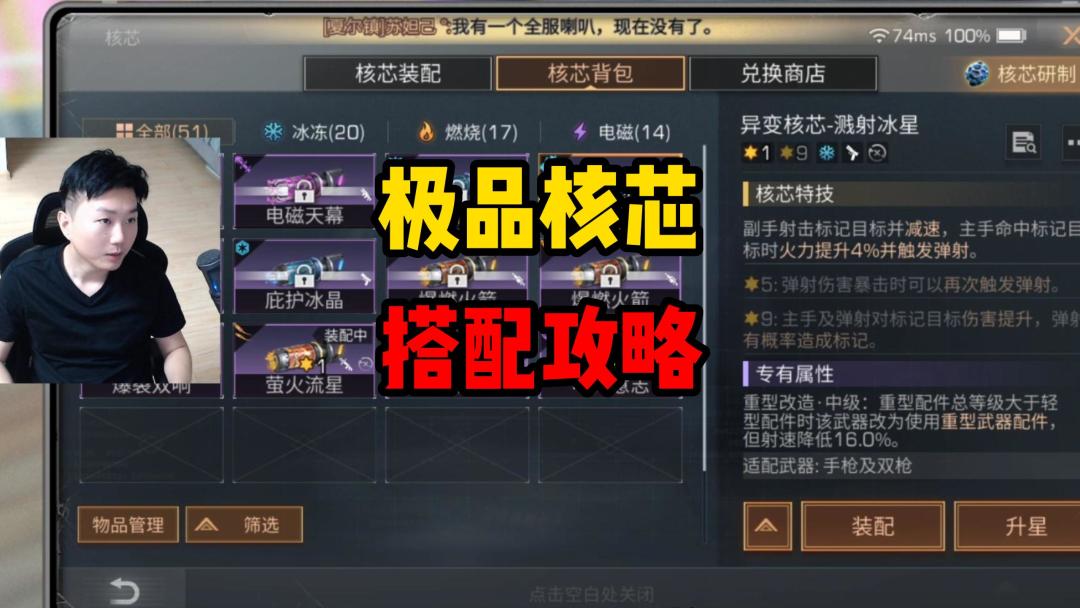The height and width of the screenshot is (608, 1080).
Task: Open the 核芯研制 core research icon
Action: click(x=977, y=74)
